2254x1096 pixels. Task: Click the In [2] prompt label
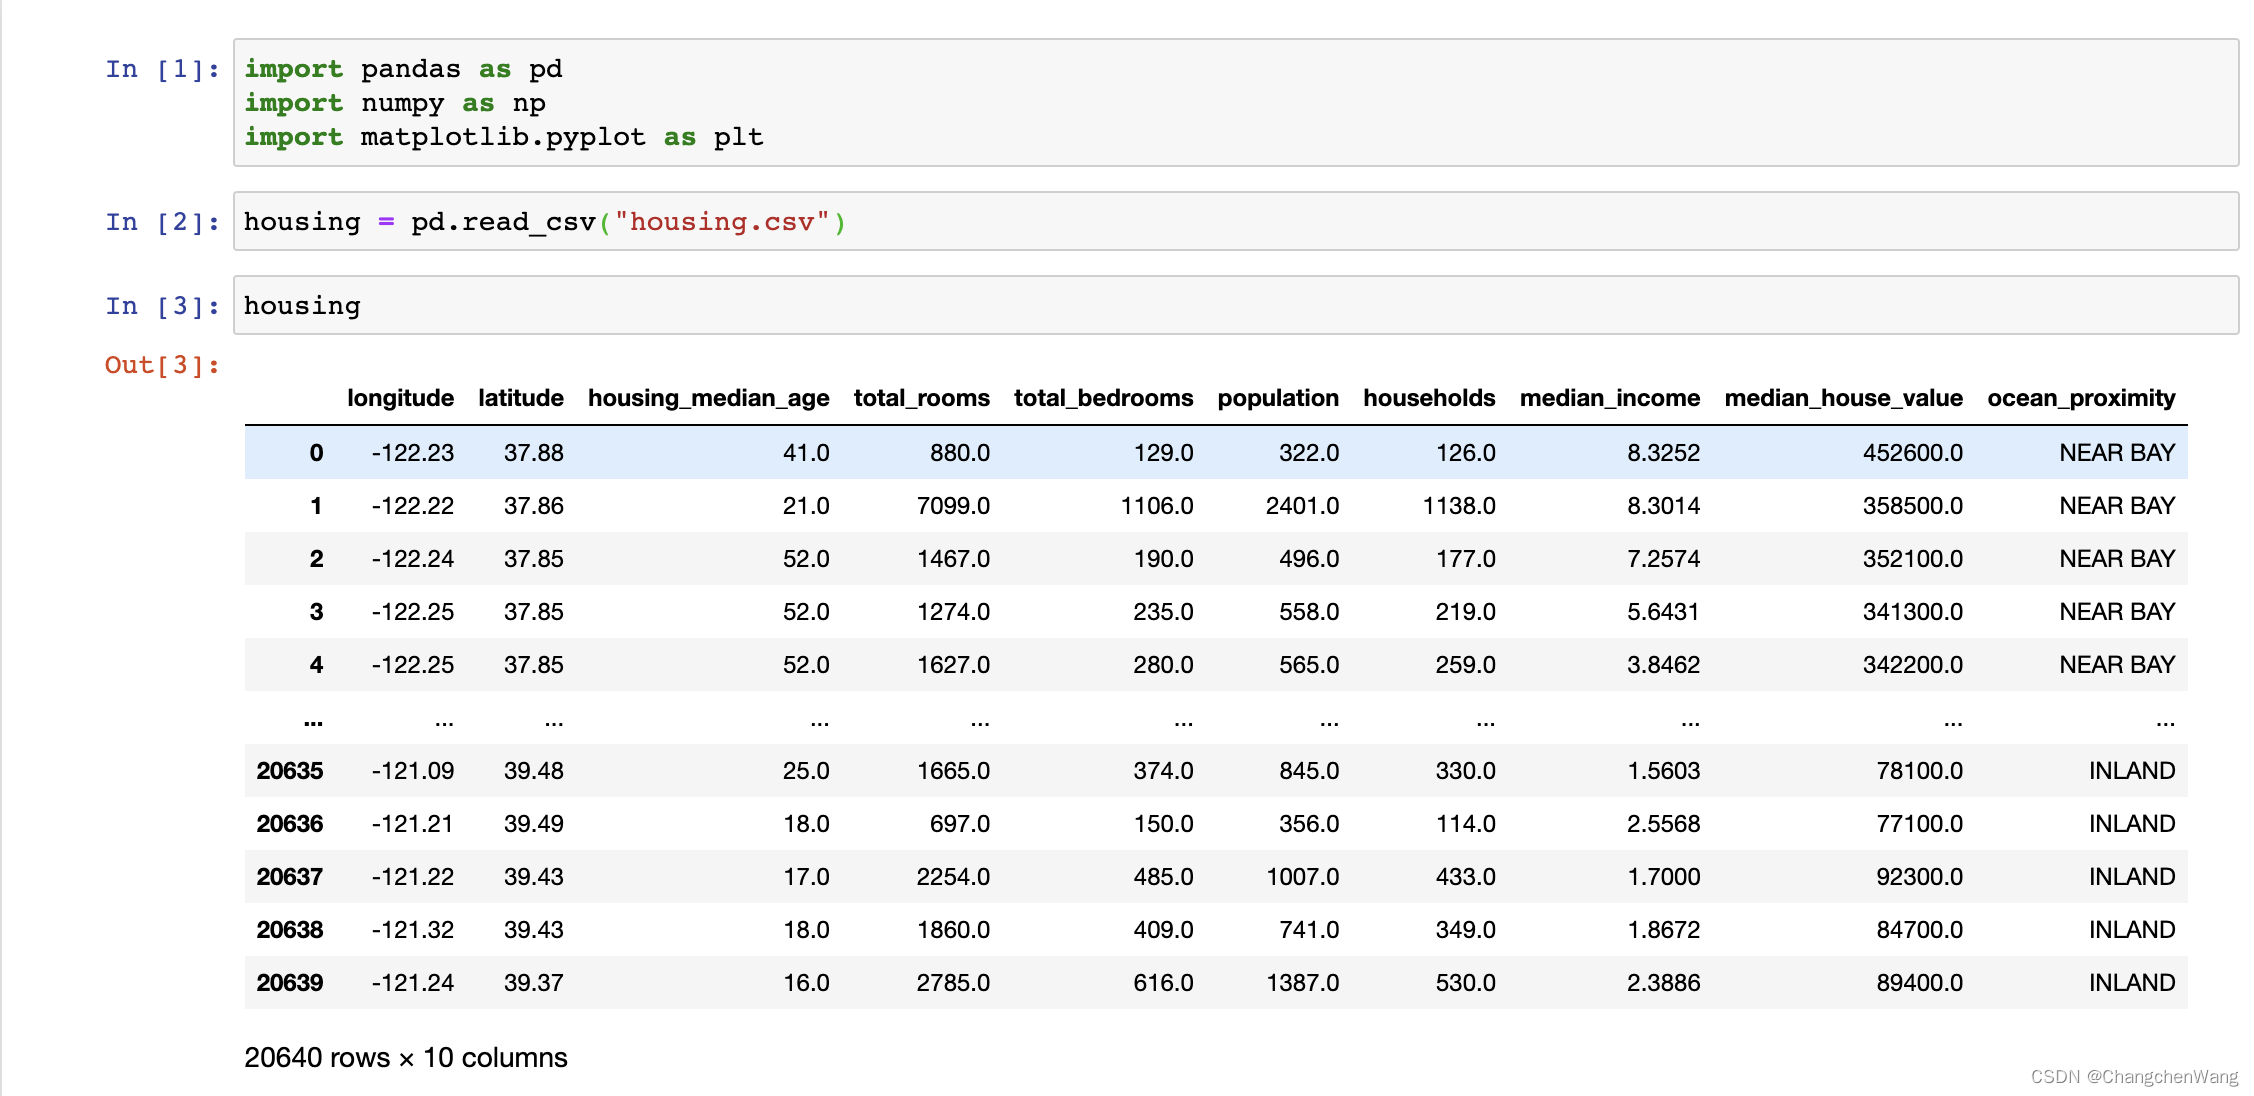point(162,222)
